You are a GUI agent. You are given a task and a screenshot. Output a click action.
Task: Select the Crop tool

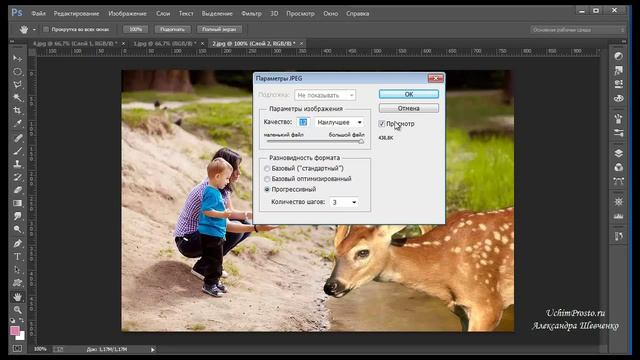pyautogui.click(x=17, y=111)
